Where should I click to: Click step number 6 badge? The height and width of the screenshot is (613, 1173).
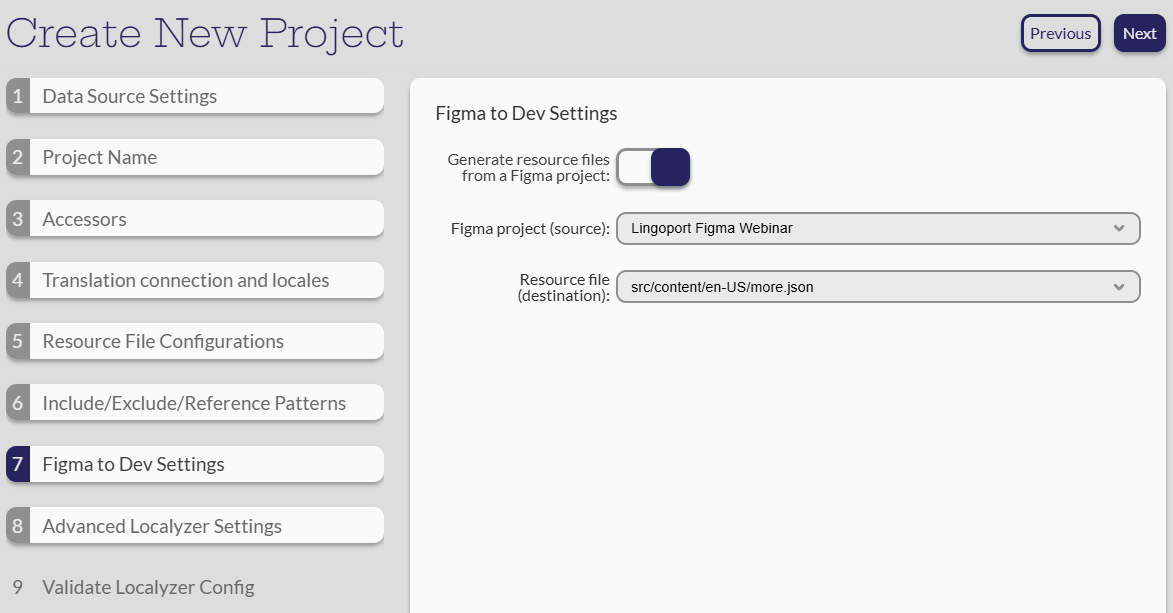(x=18, y=404)
